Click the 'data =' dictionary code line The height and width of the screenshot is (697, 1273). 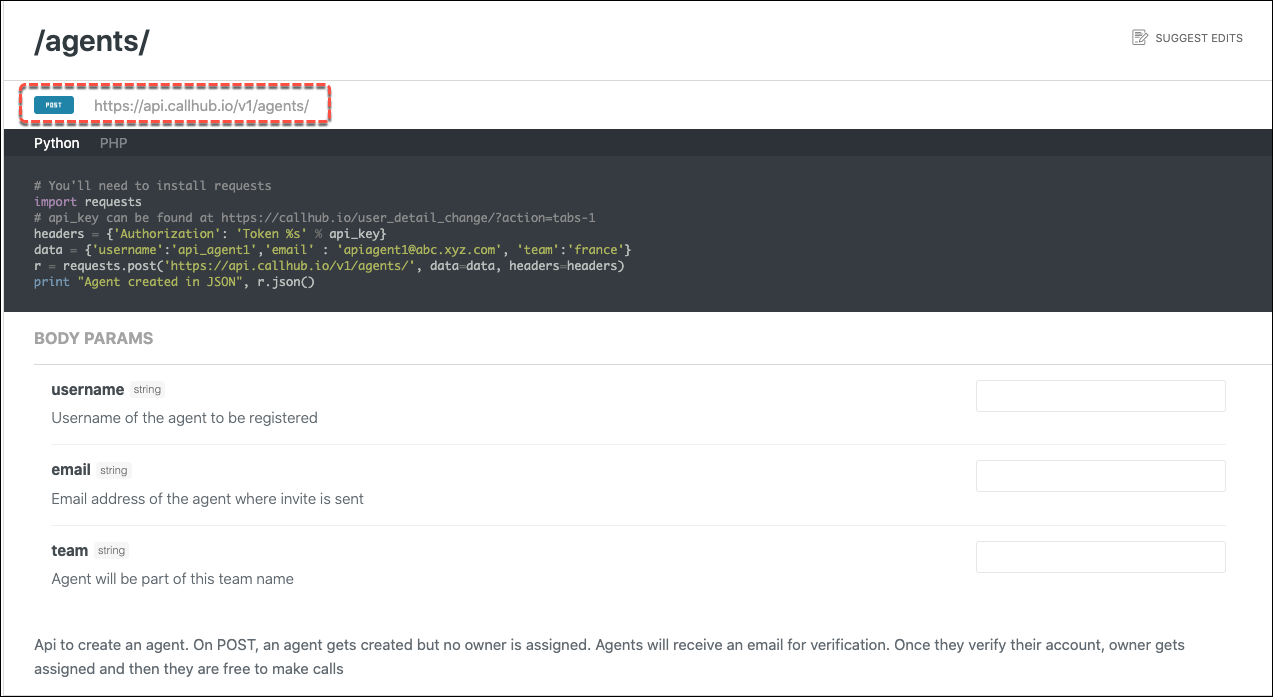pos(333,250)
